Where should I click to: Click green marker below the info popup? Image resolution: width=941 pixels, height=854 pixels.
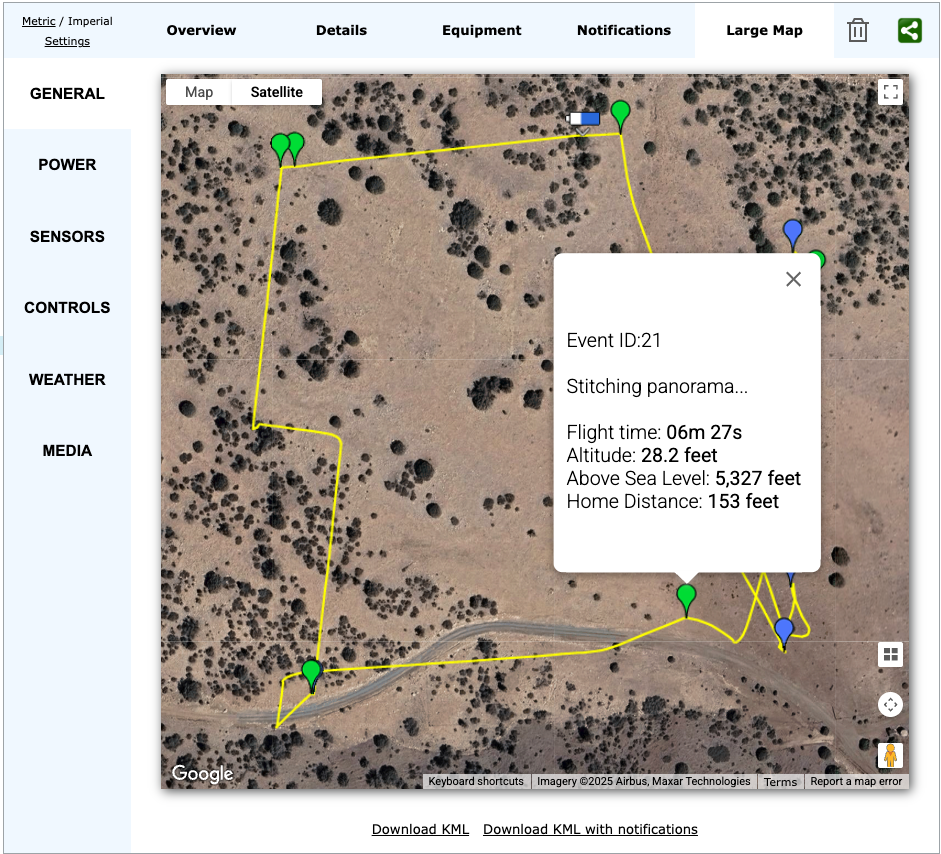click(x=686, y=598)
